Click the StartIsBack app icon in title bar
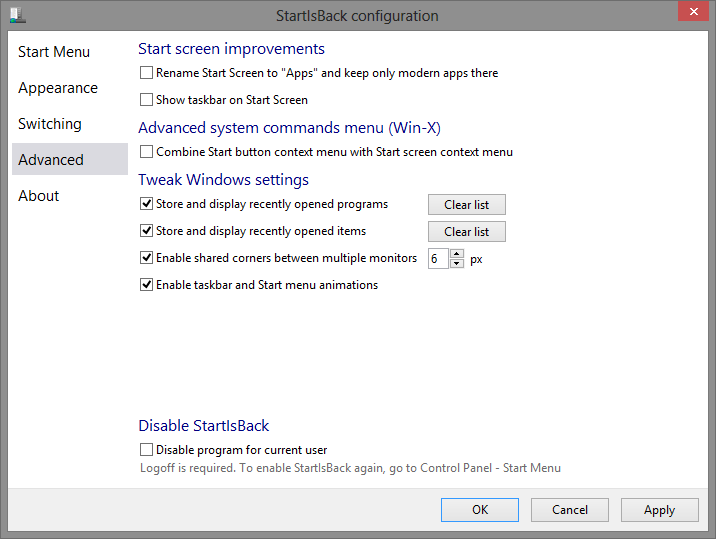Screen dimensions: 716x539 point(17,15)
